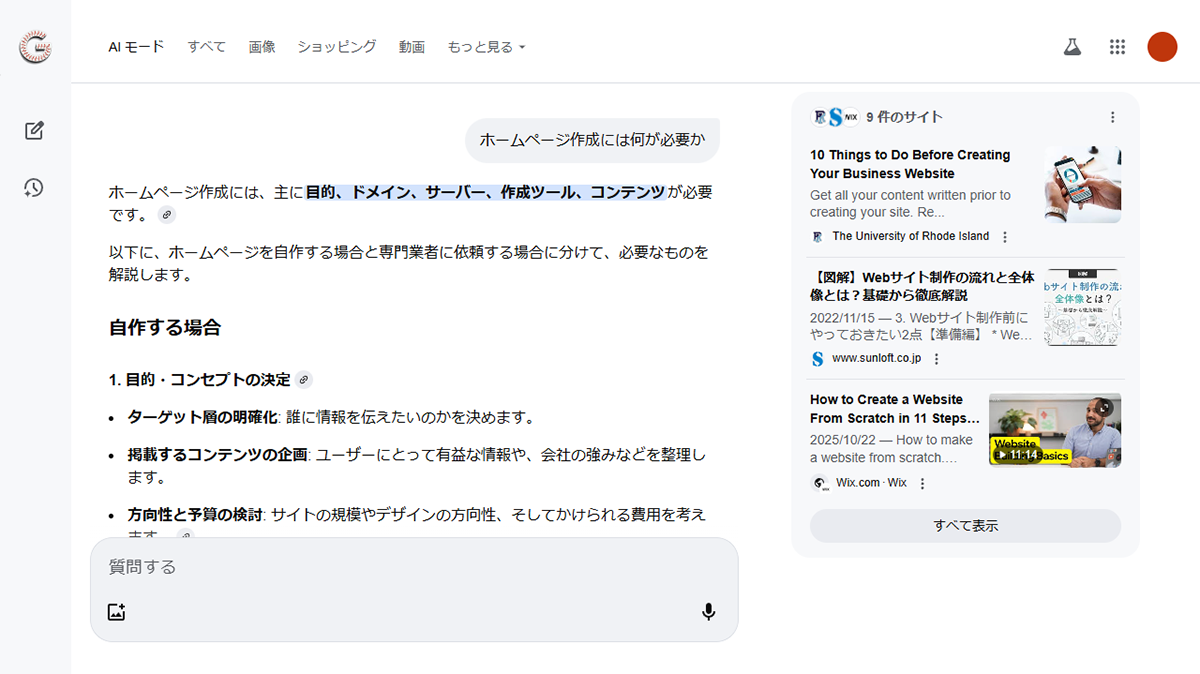
Task: Open the Google apps grid
Action: pyautogui.click(x=1117, y=46)
